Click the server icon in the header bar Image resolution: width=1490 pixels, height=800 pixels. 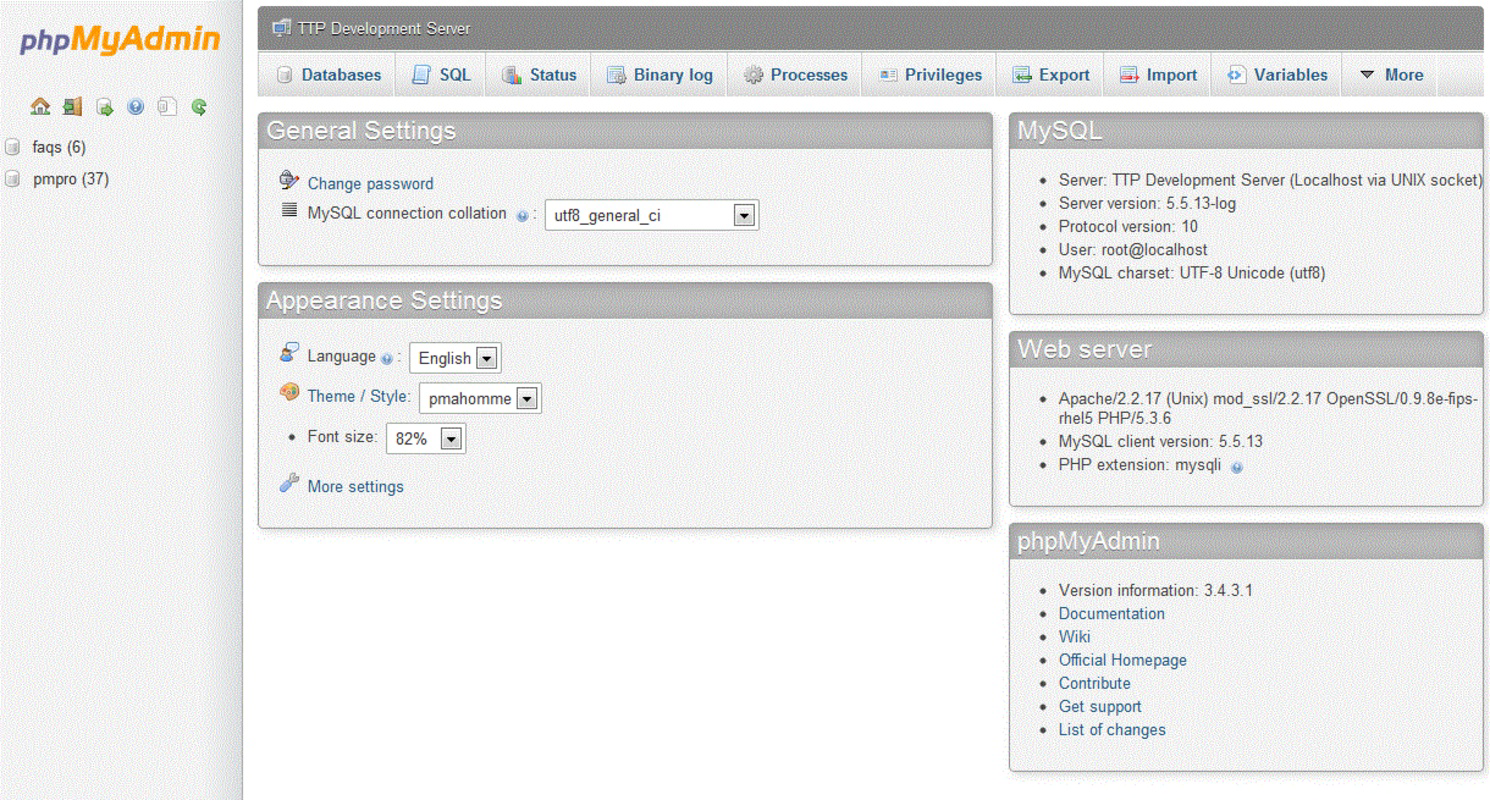281,28
